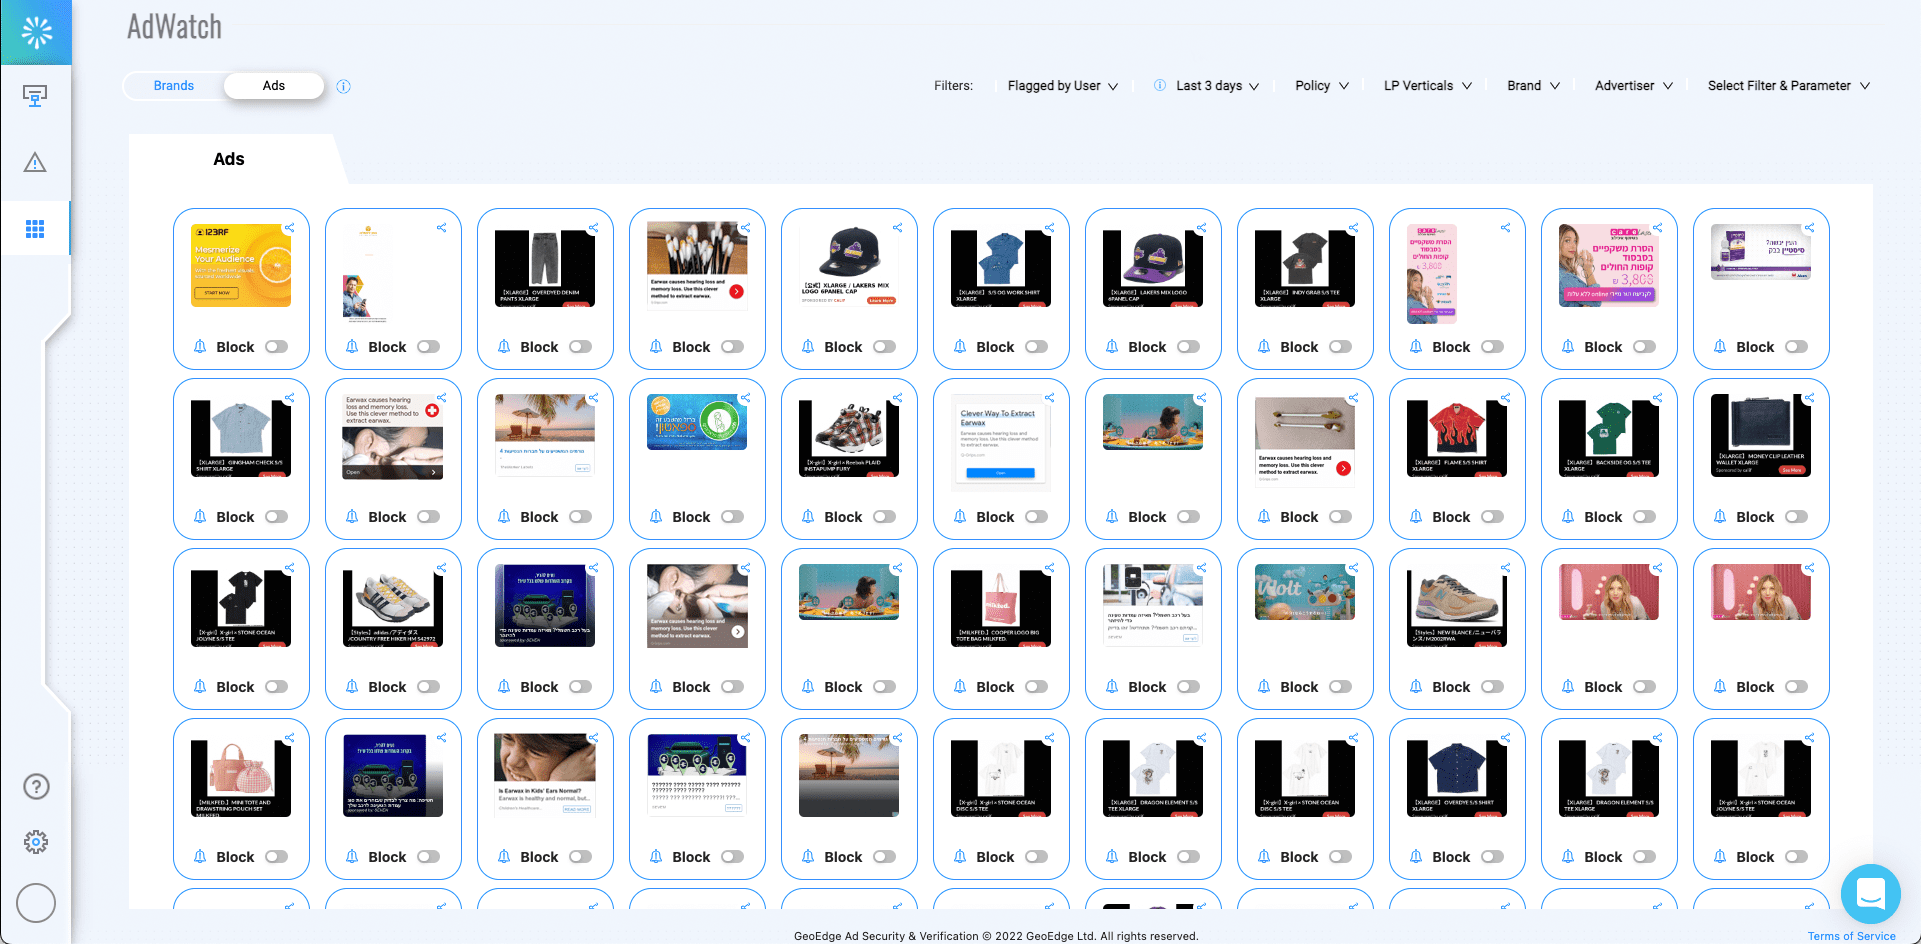Image resolution: width=1921 pixels, height=944 pixels.
Task: Enable Block on S/S OG Work Shirt card
Action: click(1037, 347)
